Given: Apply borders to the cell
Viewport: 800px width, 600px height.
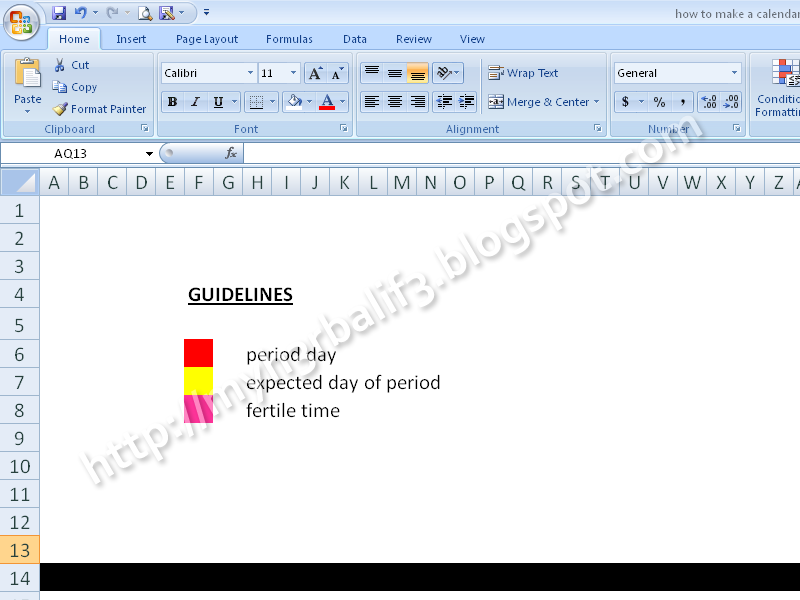Looking at the screenshot, I should point(256,102).
